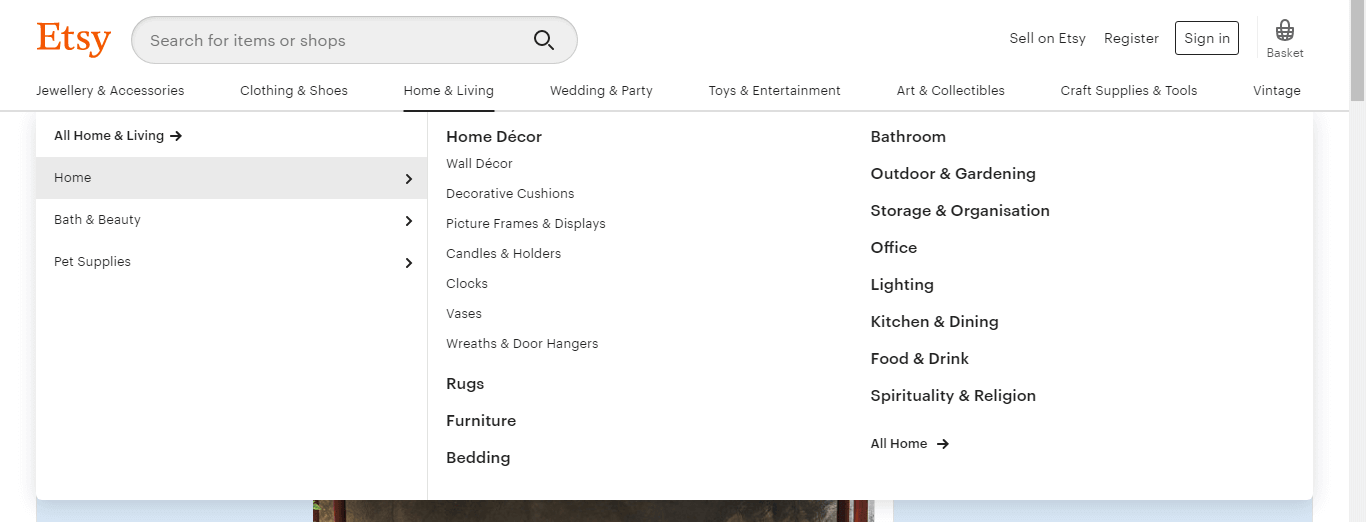Open the Lighting category
The height and width of the screenshot is (522, 1366).
tap(902, 285)
